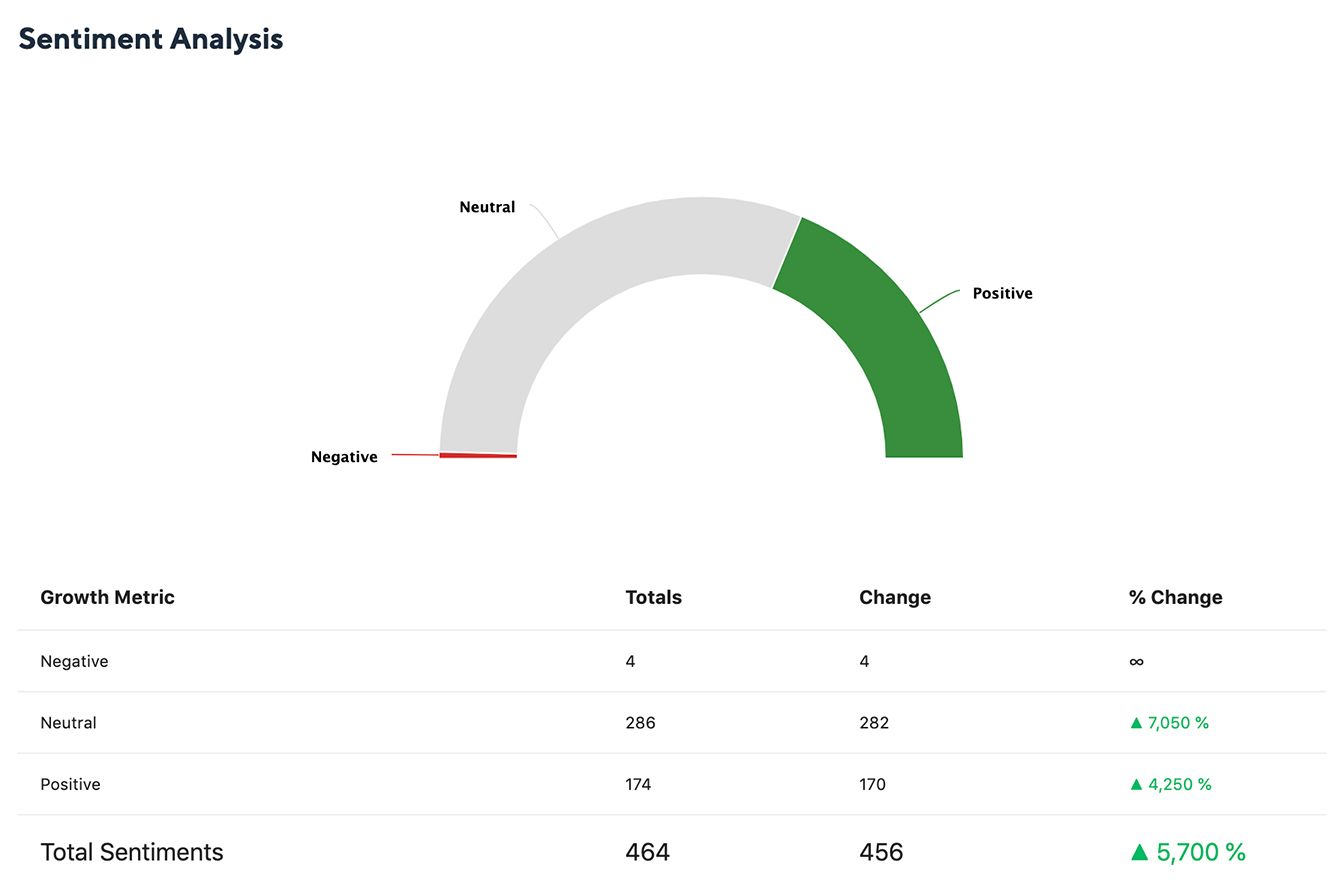The width and height of the screenshot is (1338, 886).
Task: Click the thin red Negative sliver on the gauge
Action: click(x=478, y=455)
